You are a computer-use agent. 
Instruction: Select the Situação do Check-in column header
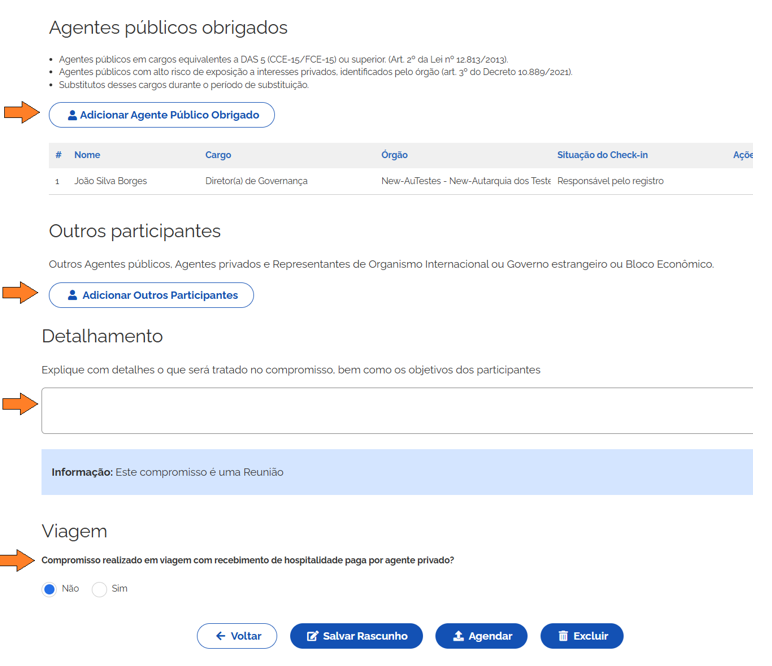click(602, 155)
